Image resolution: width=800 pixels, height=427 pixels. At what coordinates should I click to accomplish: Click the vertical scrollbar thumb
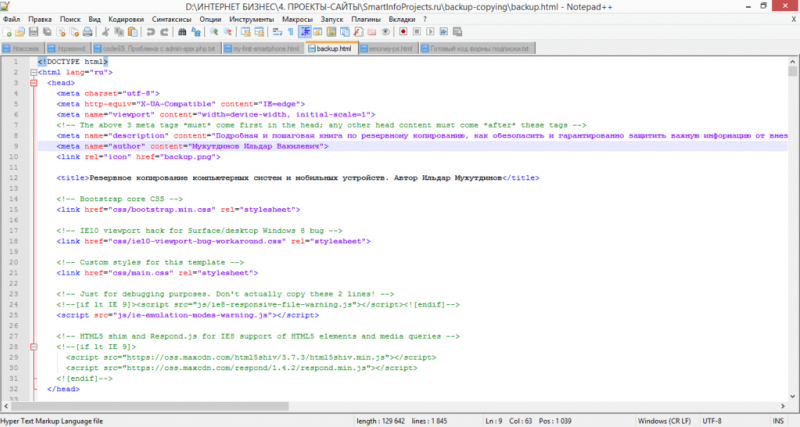(792, 70)
